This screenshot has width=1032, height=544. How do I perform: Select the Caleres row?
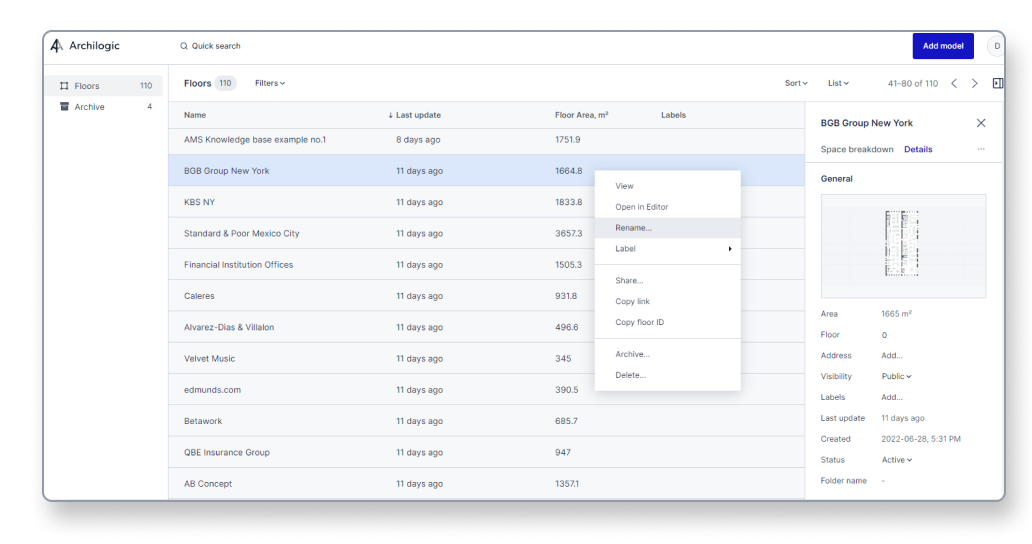click(486, 296)
